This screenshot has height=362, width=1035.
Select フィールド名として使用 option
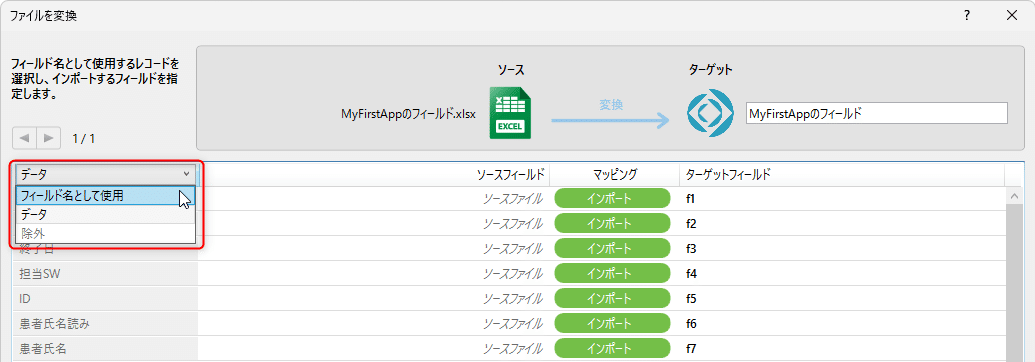pyautogui.click(x=106, y=196)
